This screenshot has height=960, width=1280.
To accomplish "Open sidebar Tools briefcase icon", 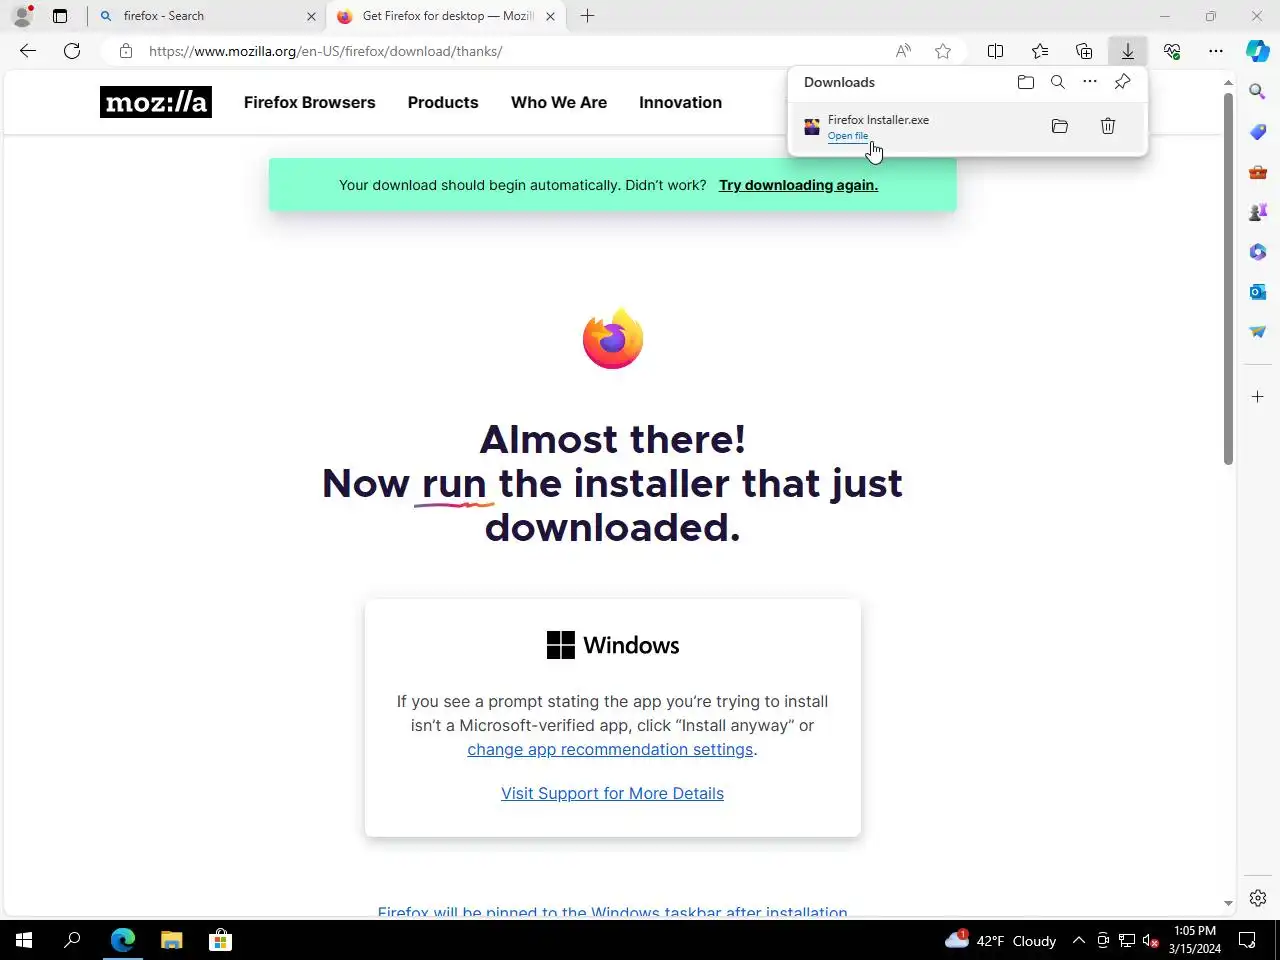I will click(1258, 172).
